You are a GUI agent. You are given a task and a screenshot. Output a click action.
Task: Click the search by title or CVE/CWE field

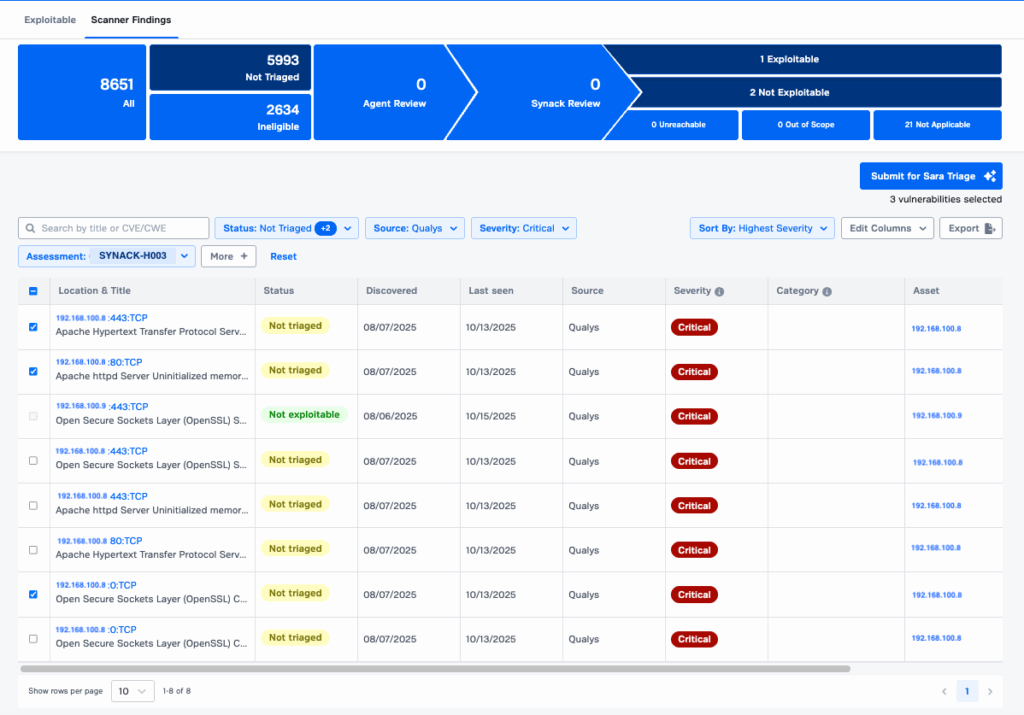click(x=122, y=228)
